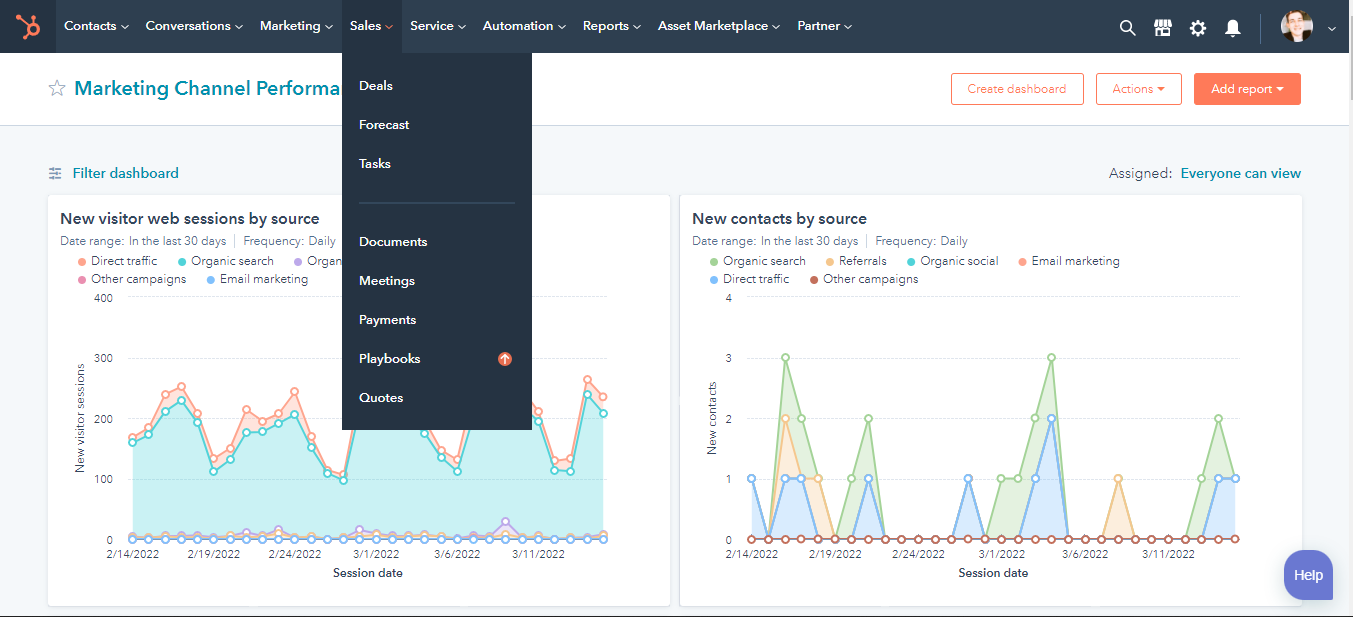Open the Actions dropdown
1353x617 pixels.
pyautogui.click(x=1138, y=88)
